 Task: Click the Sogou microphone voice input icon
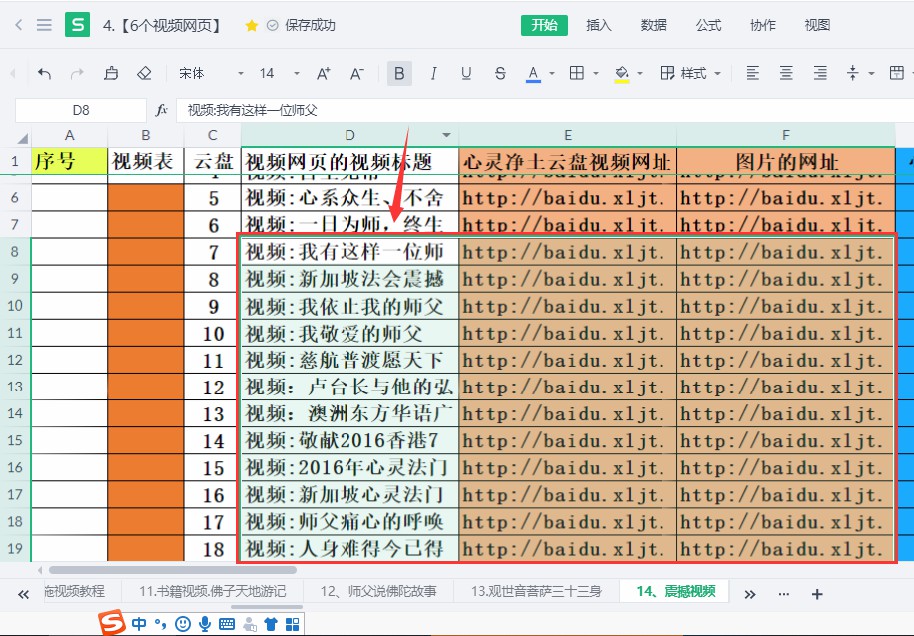click(x=205, y=624)
